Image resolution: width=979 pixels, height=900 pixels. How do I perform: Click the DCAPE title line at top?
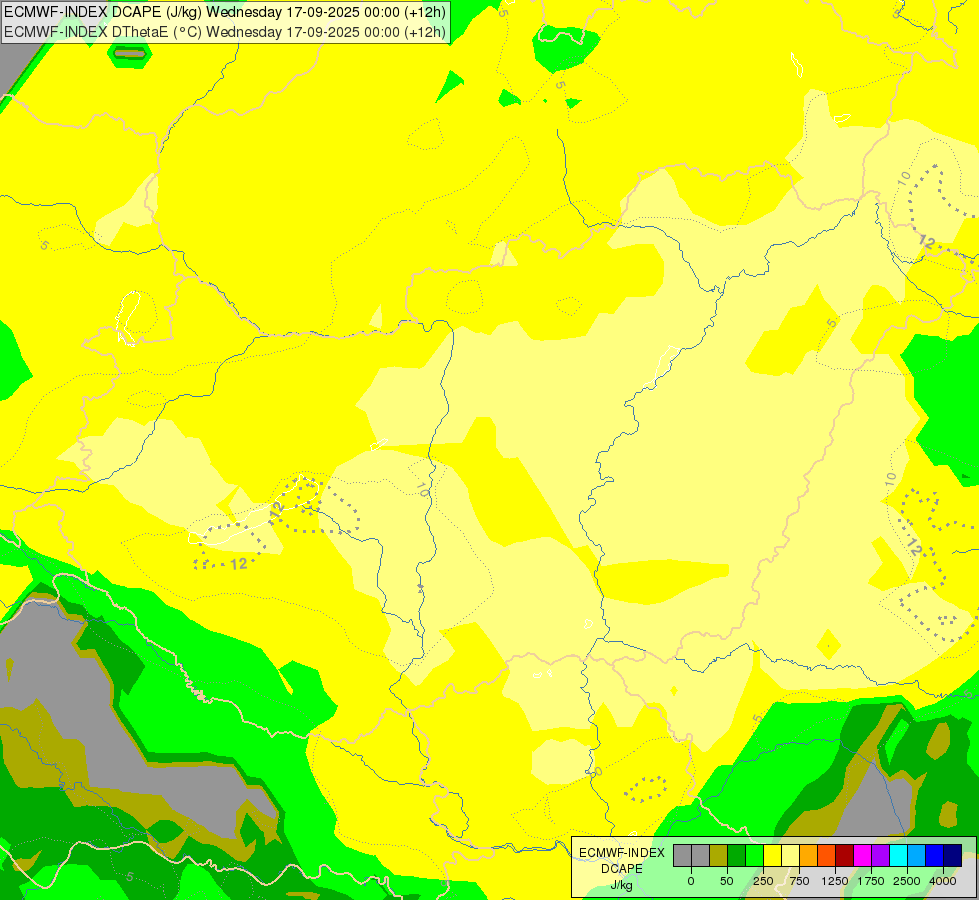tap(225, 12)
